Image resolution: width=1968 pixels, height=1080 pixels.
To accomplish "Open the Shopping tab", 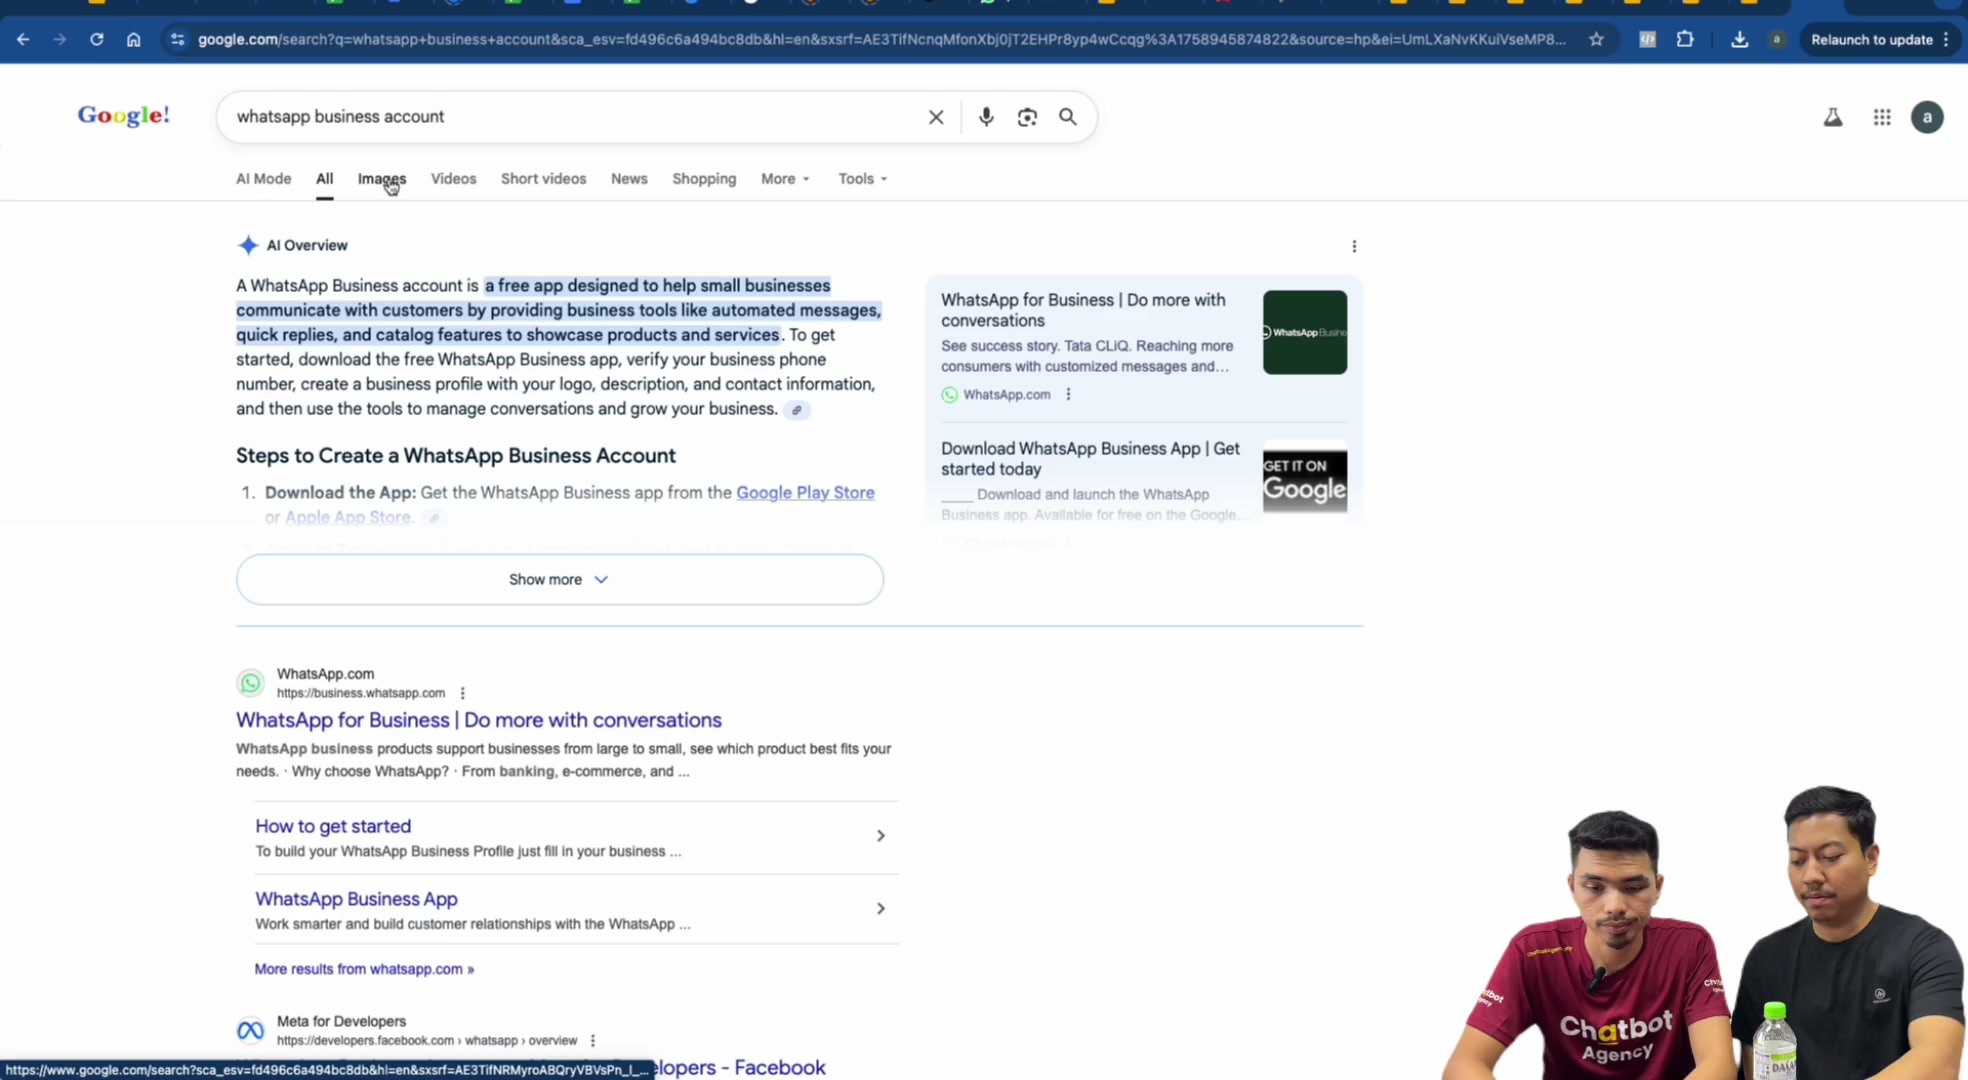I will tap(704, 179).
